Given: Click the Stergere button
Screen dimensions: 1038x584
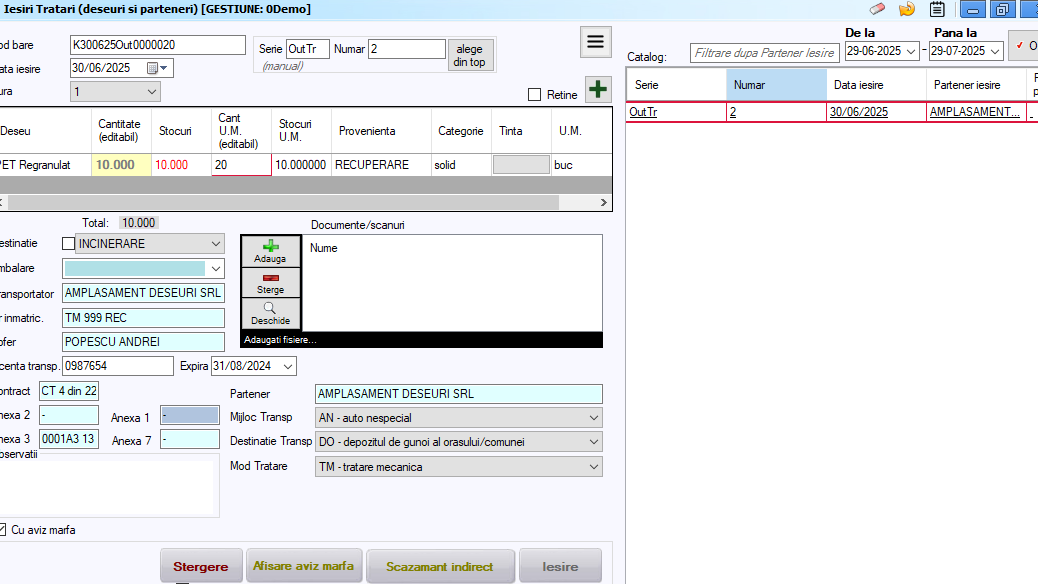Looking at the screenshot, I should 201,566.
